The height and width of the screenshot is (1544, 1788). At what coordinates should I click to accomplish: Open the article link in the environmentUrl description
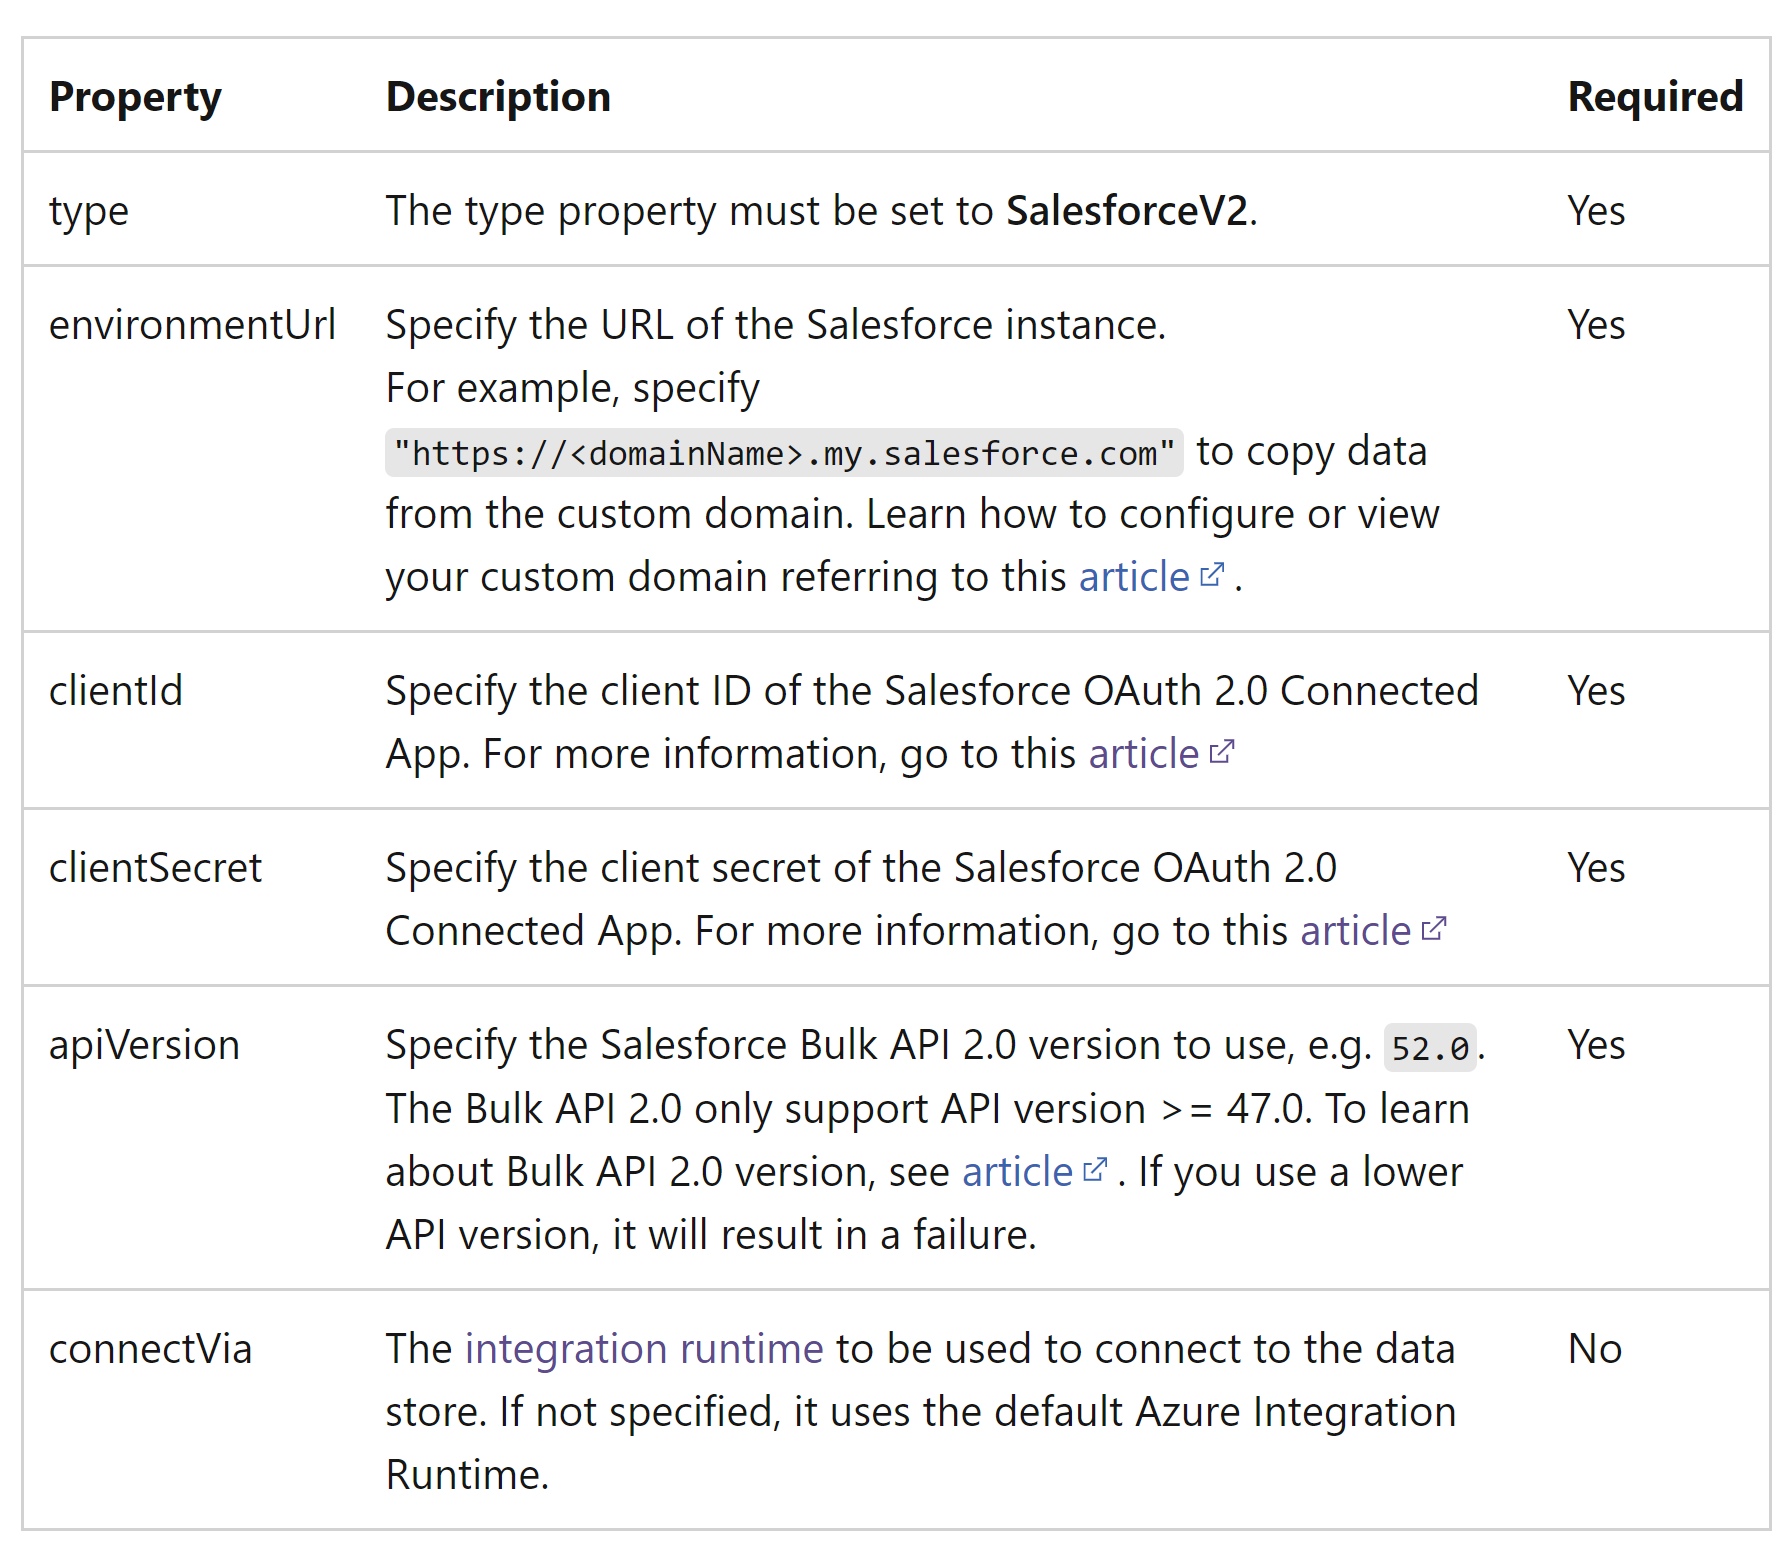[x=1134, y=577]
